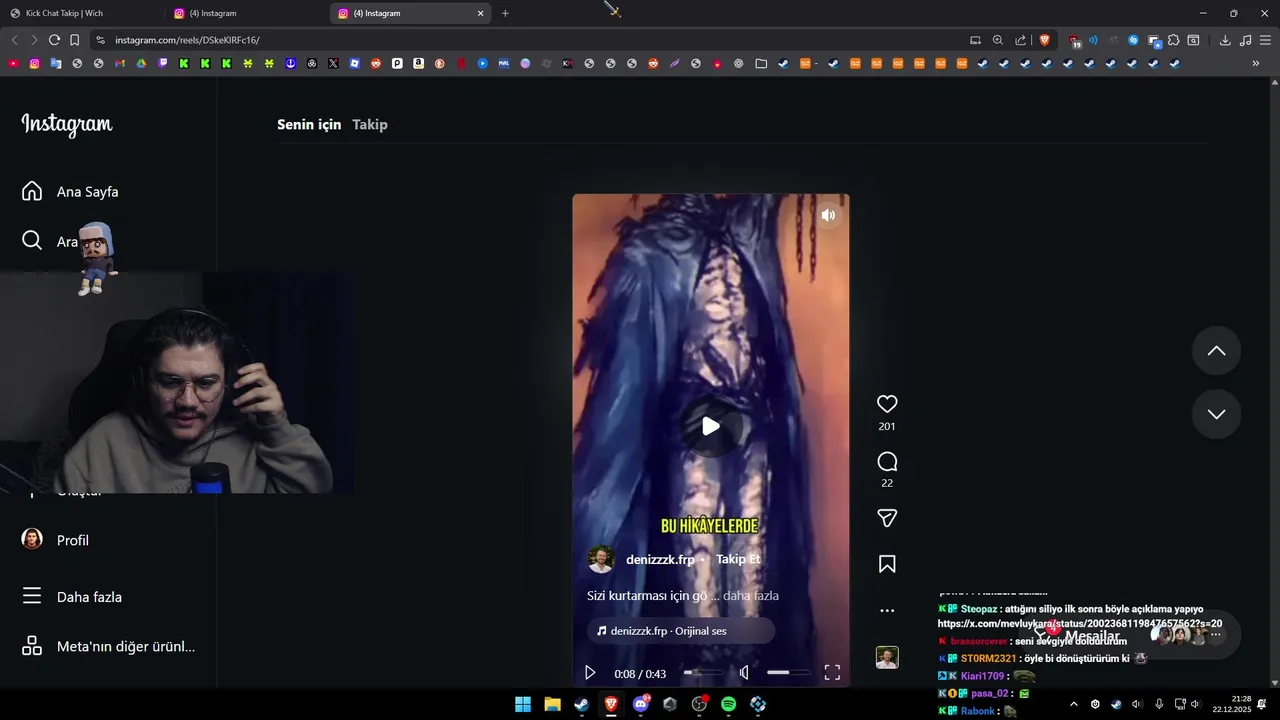Image resolution: width=1280 pixels, height=720 pixels.
Task: Open the YouTube bookmark
Action: (13, 63)
